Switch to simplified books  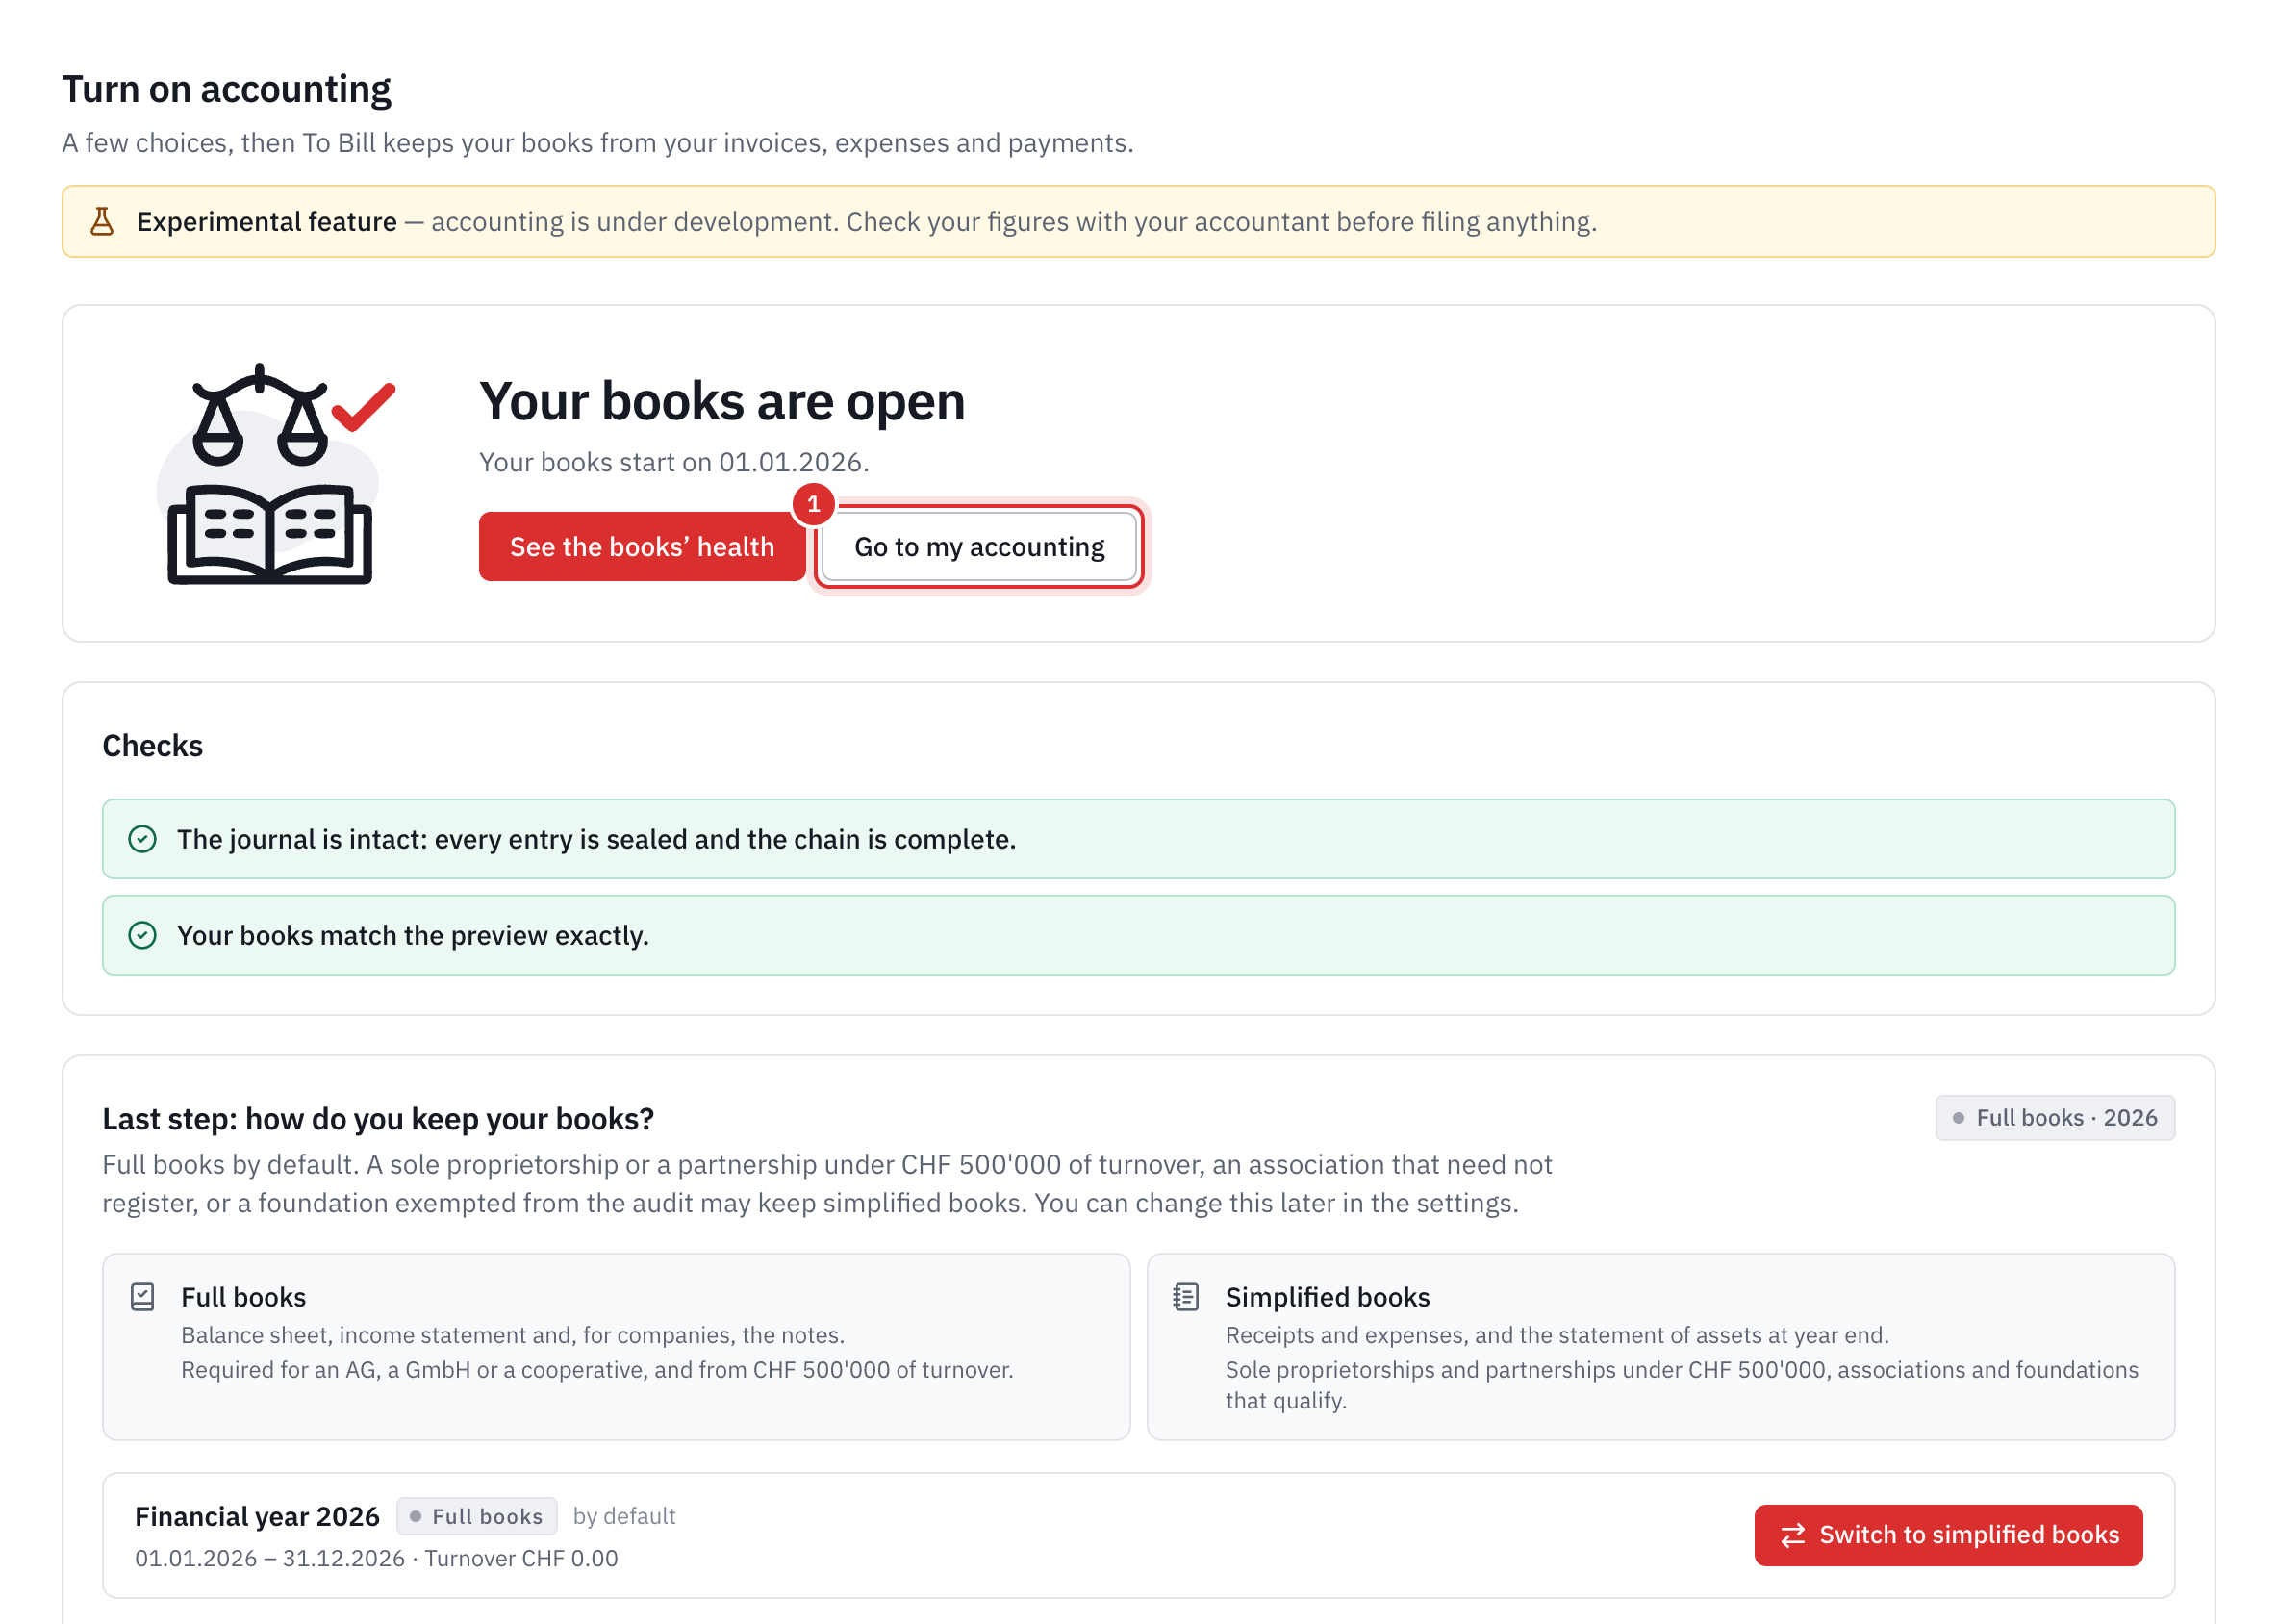pos(1948,1535)
